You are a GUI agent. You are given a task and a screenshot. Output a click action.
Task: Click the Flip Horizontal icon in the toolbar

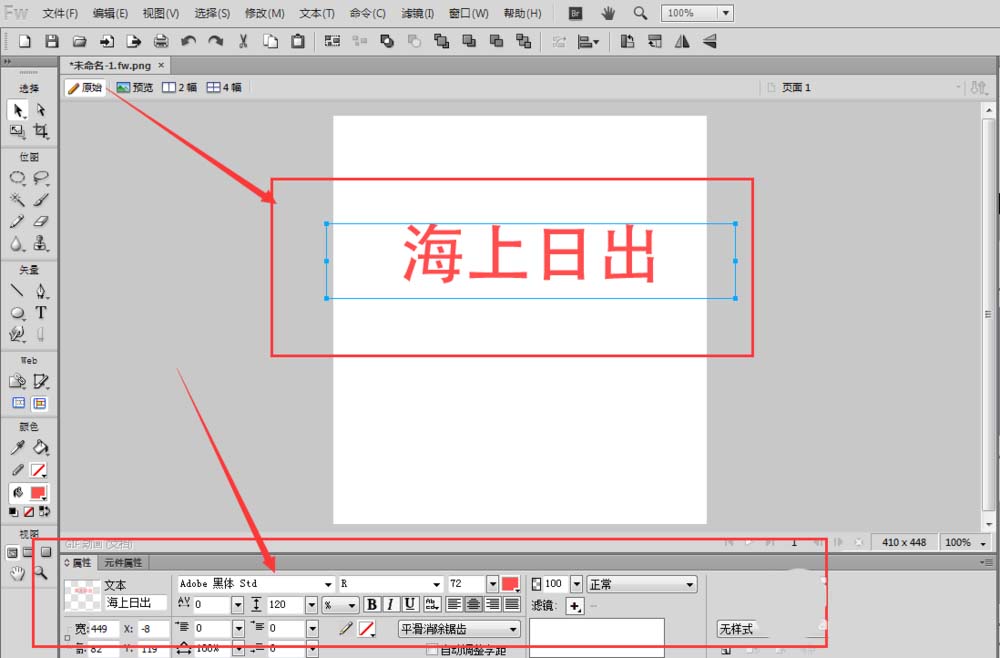pos(682,41)
